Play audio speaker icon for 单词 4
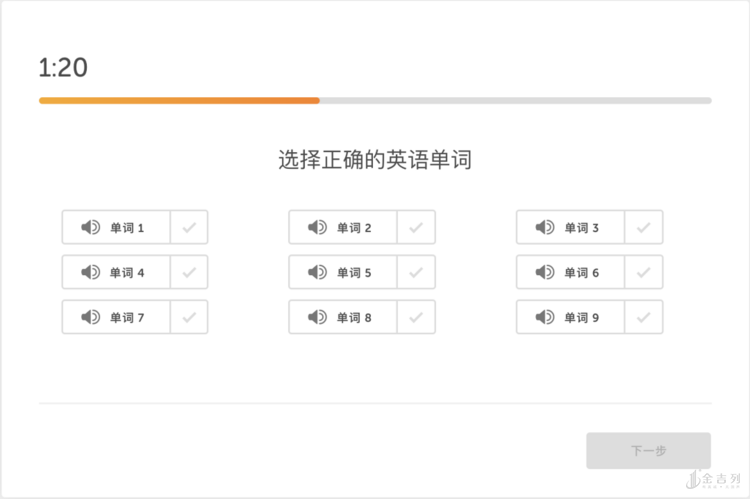The image size is (750, 499). (x=91, y=272)
